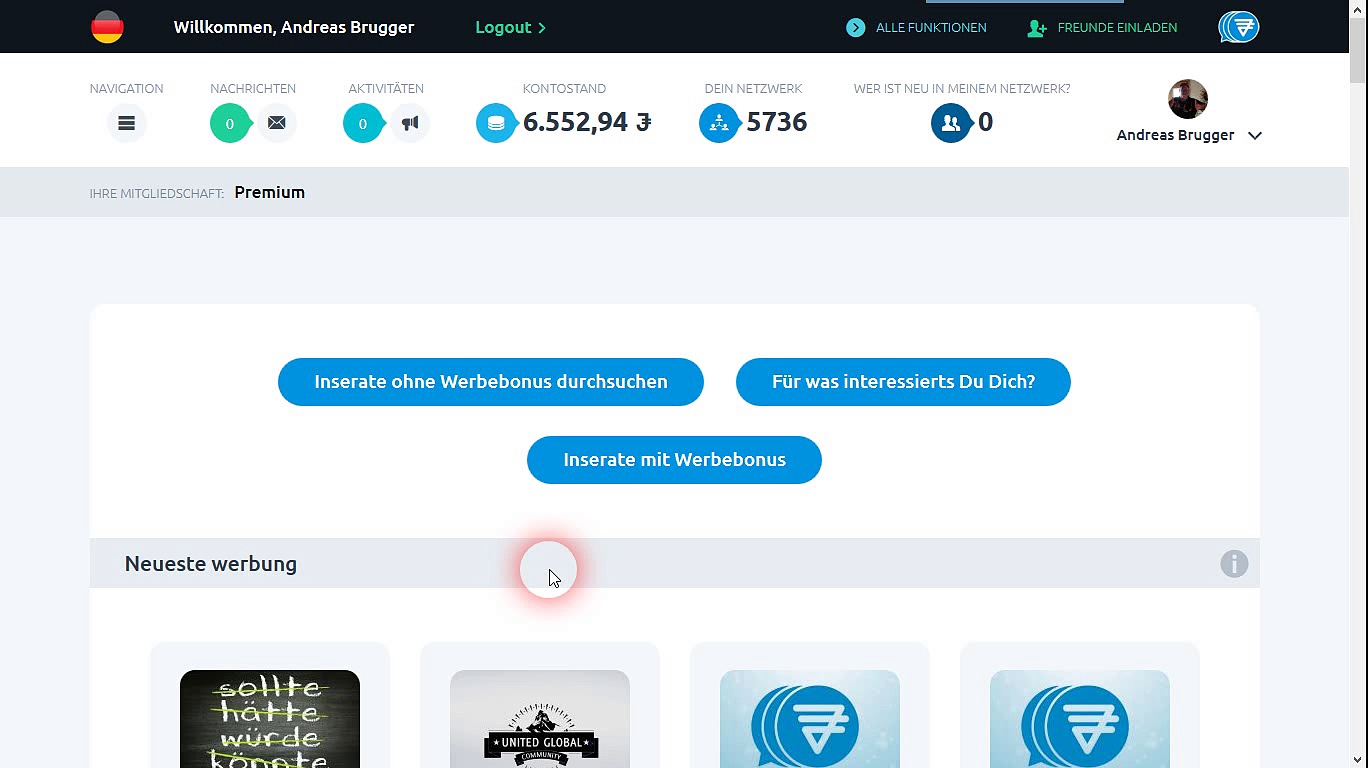Click the new network members icon
The height and width of the screenshot is (768, 1368).
click(x=950, y=123)
